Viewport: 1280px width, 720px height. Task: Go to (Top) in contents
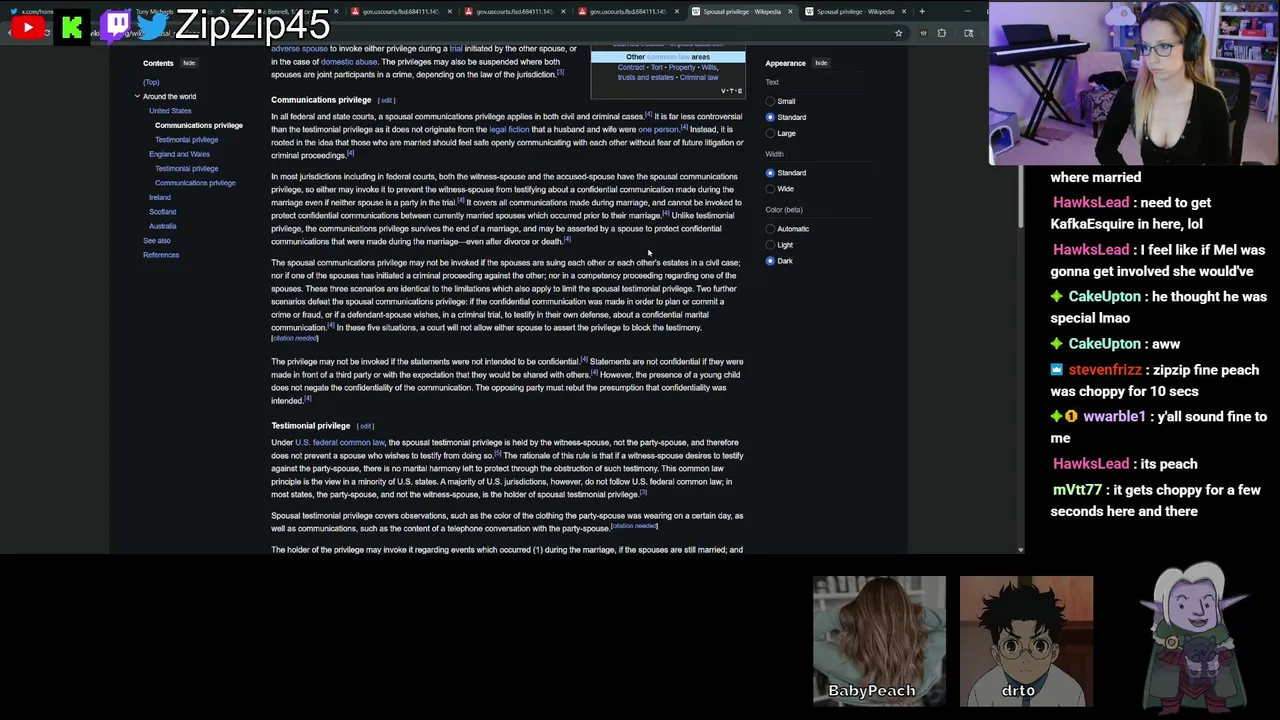151,82
